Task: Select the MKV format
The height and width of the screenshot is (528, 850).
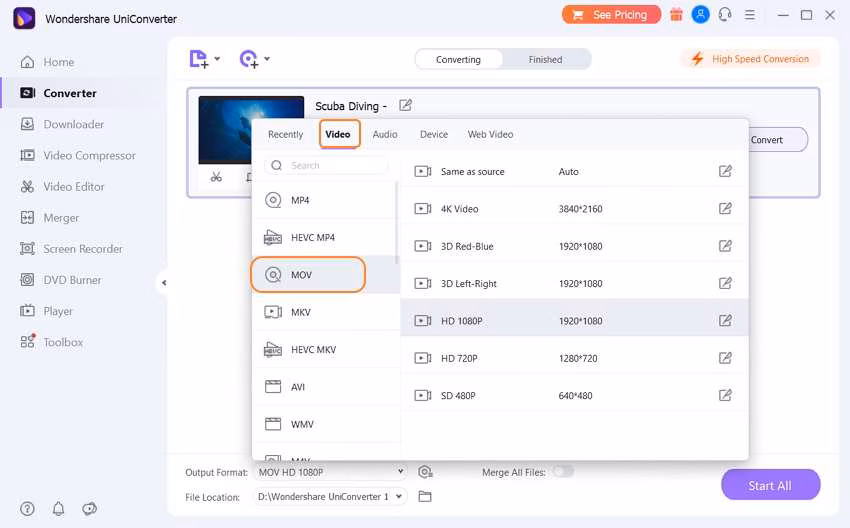Action: [325, 312]
